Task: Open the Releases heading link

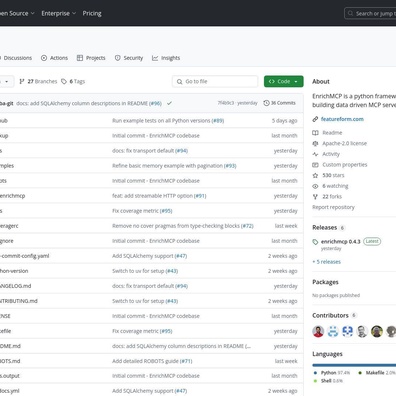Action: [x=325, y=227]
